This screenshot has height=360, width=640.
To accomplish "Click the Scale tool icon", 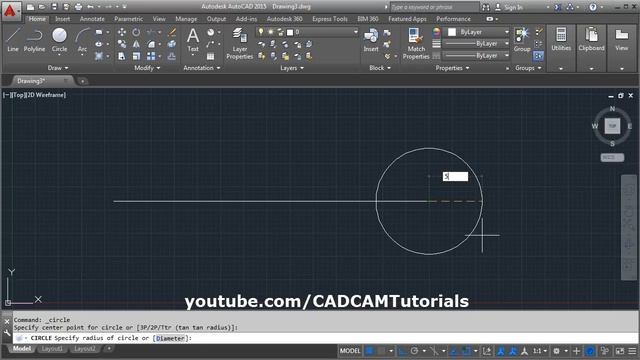I will tap(136, 56).
